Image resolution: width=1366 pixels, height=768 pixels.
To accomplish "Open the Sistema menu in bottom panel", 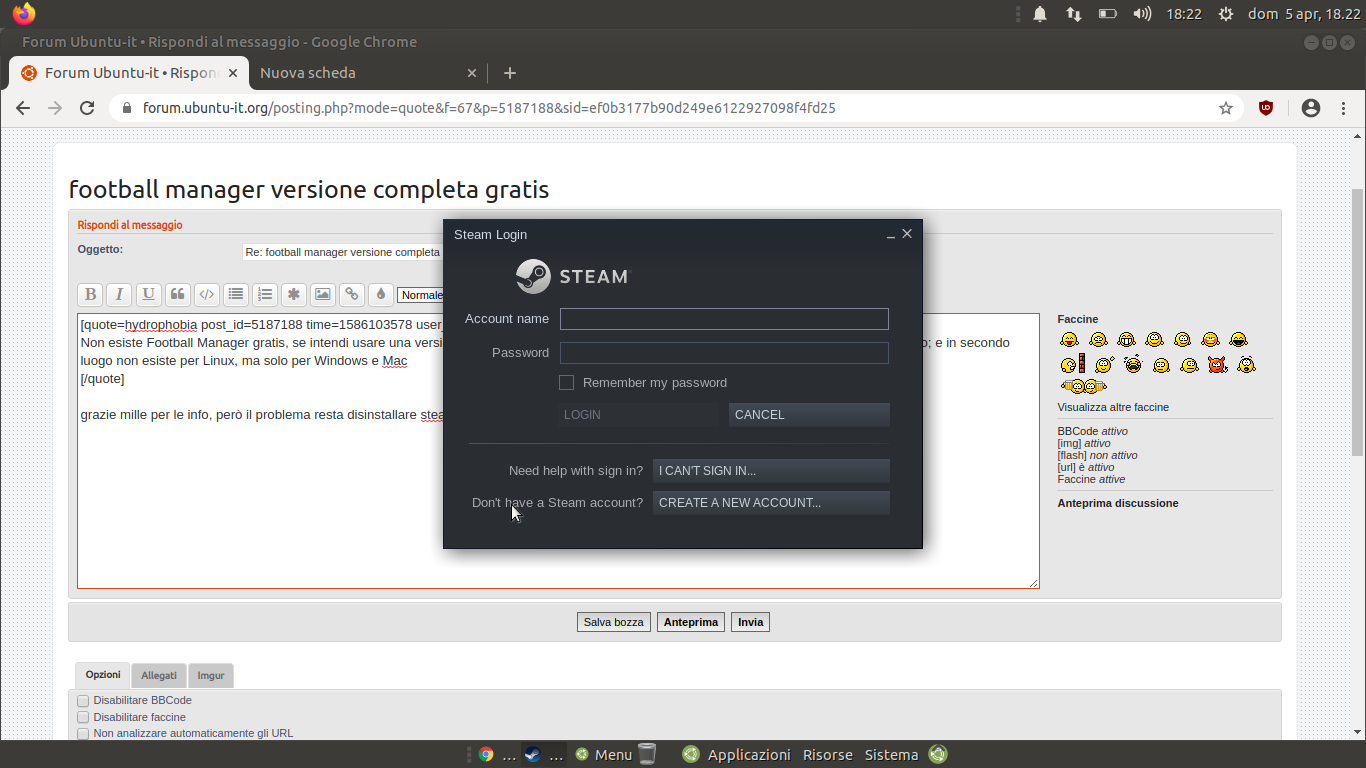I will 891,755.
